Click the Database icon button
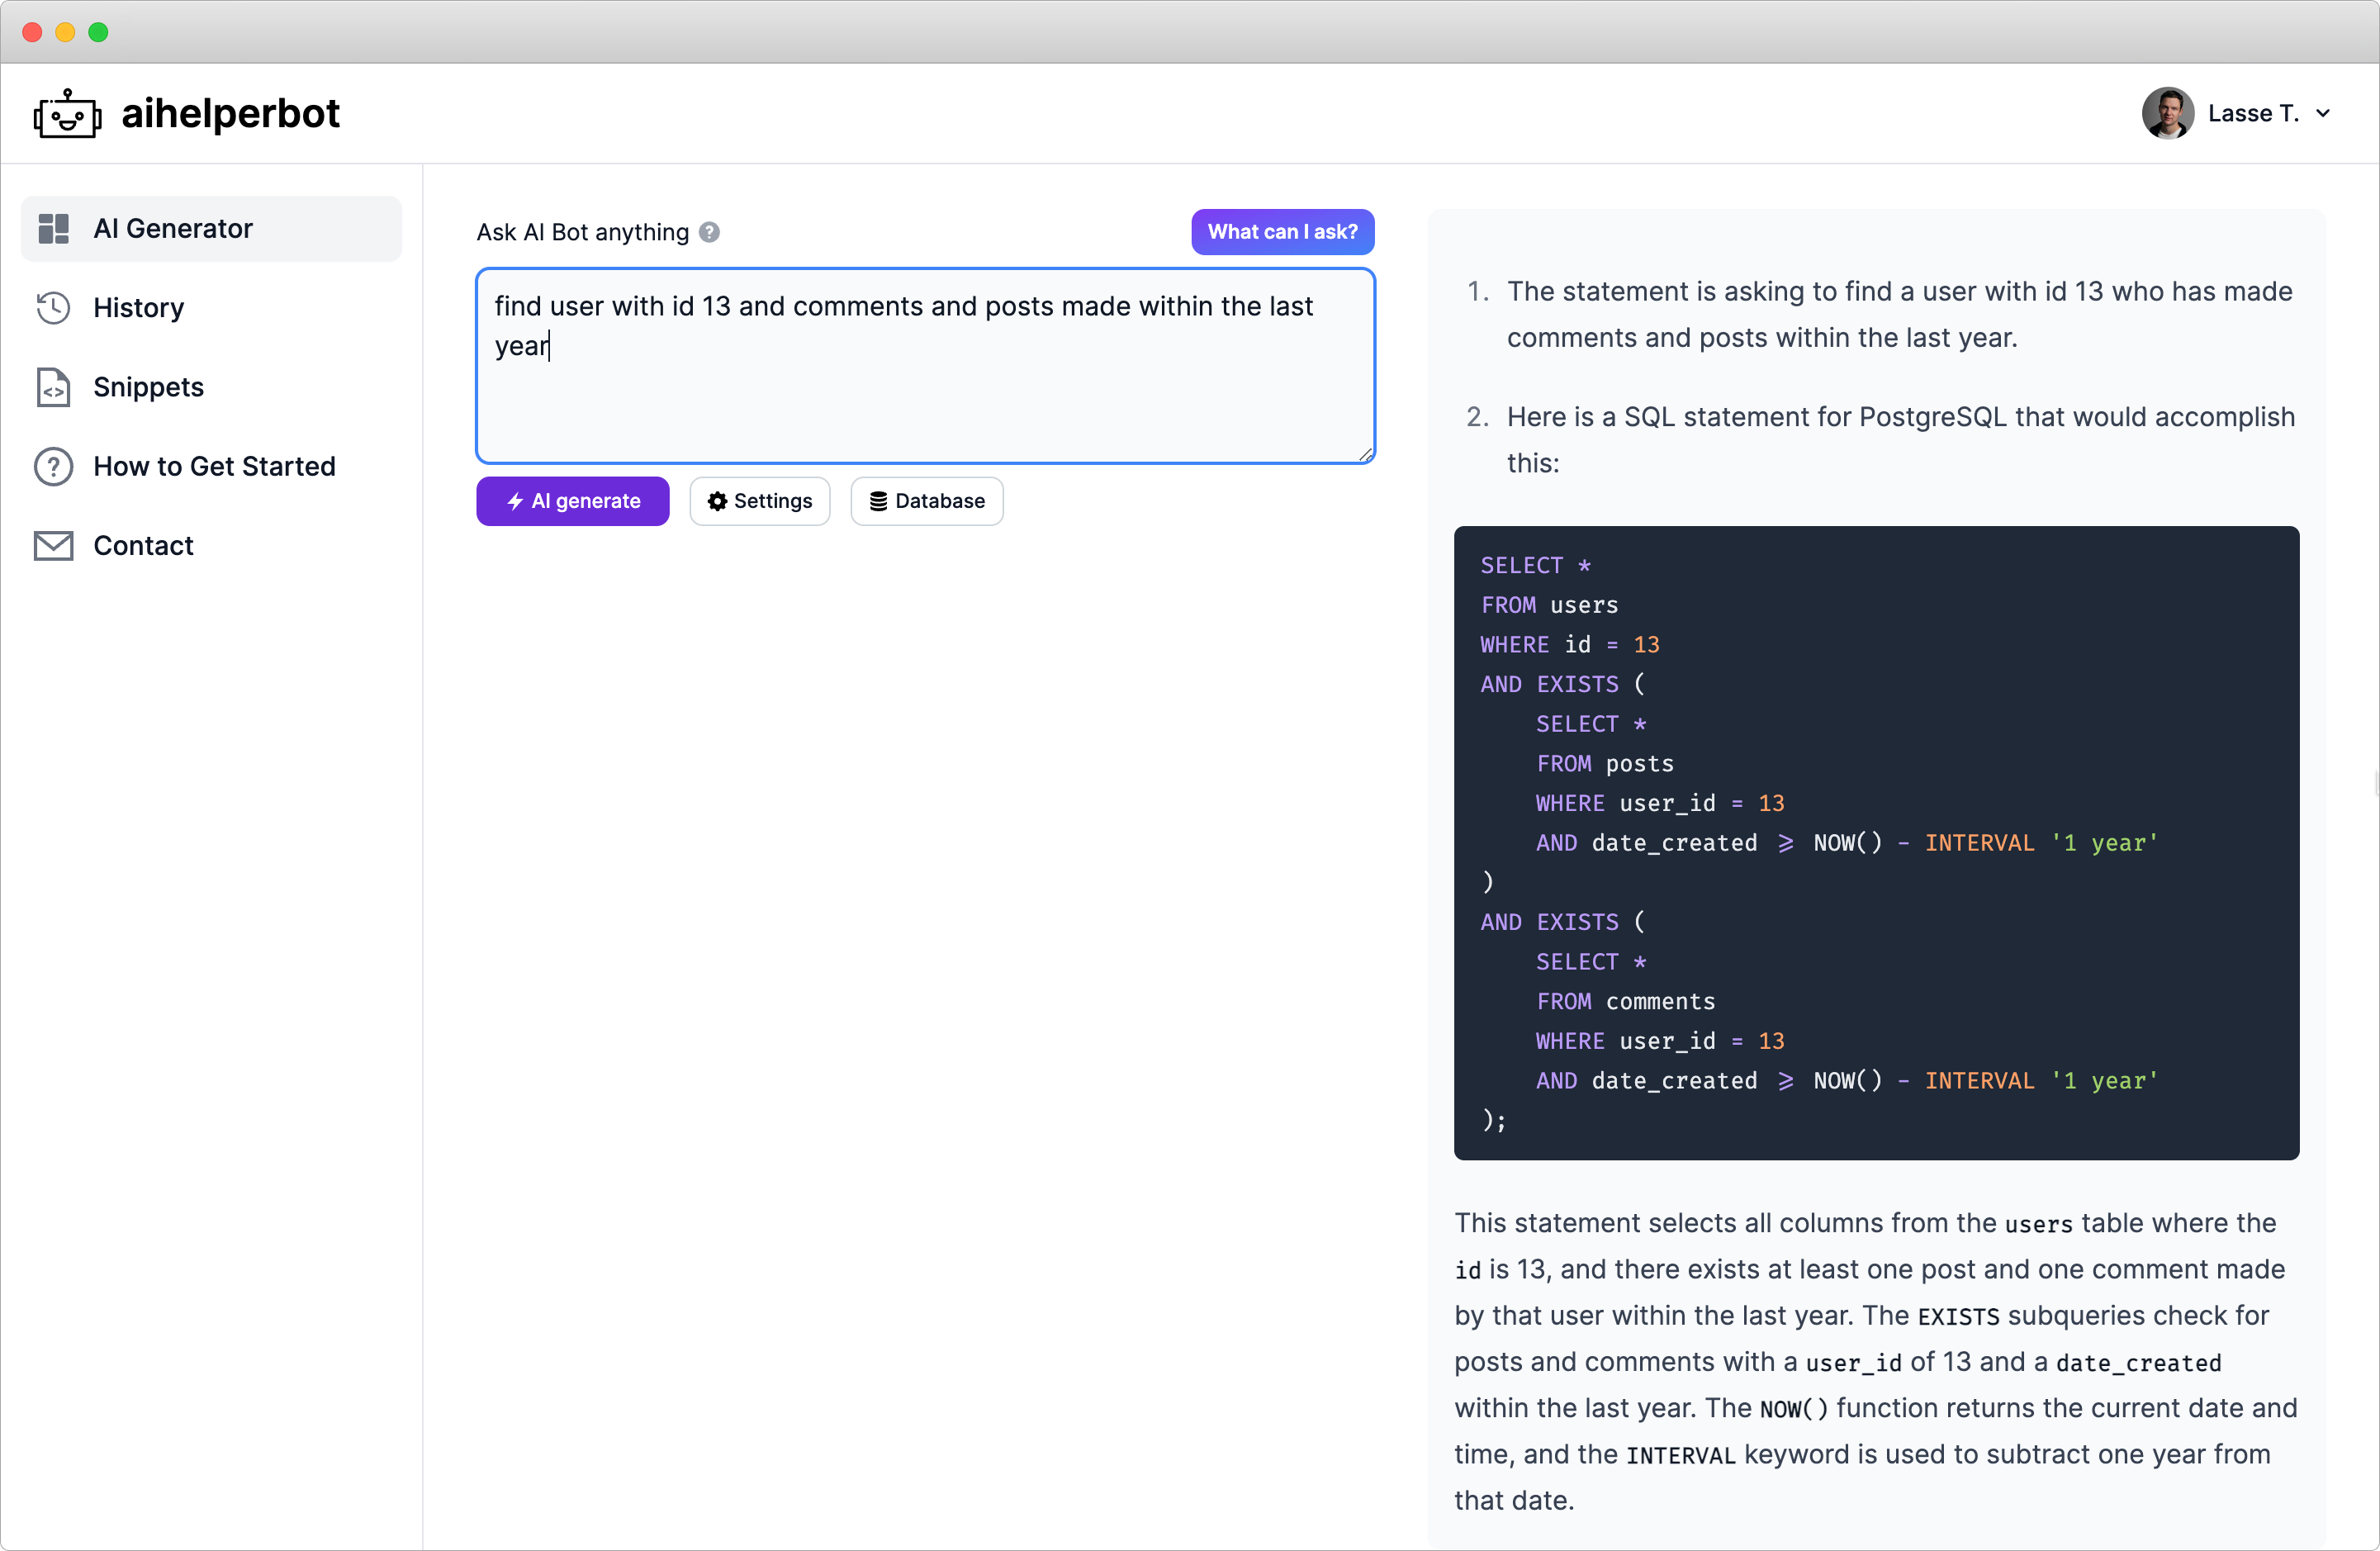Screen dimensions: 2380x1551 [x=878, y=501]
